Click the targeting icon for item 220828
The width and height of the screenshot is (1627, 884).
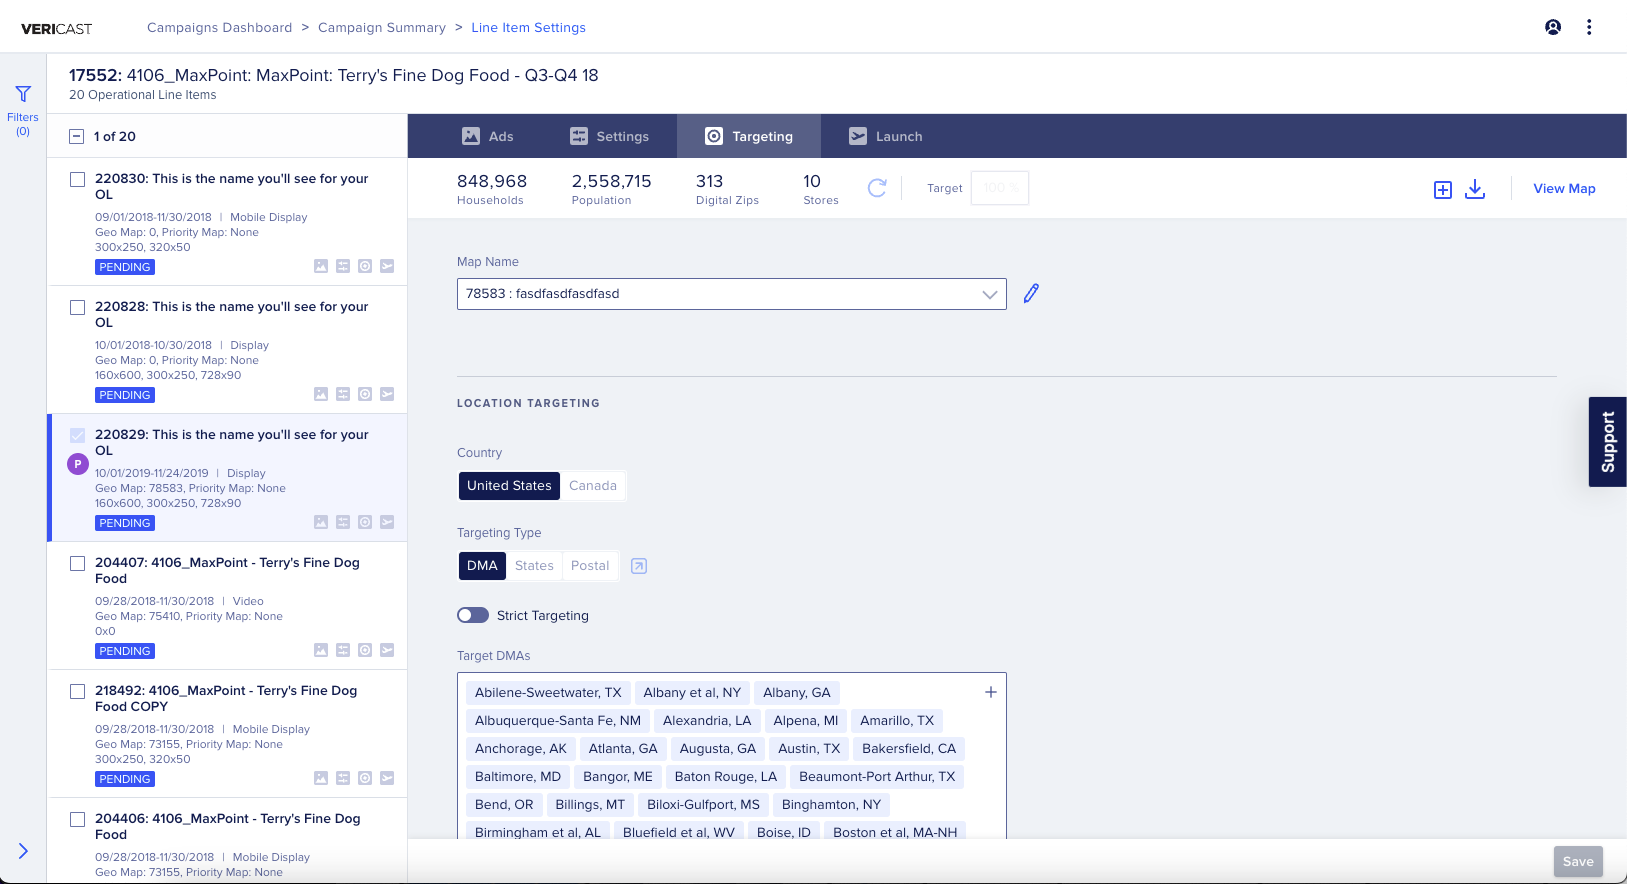(x=365, y=394)
